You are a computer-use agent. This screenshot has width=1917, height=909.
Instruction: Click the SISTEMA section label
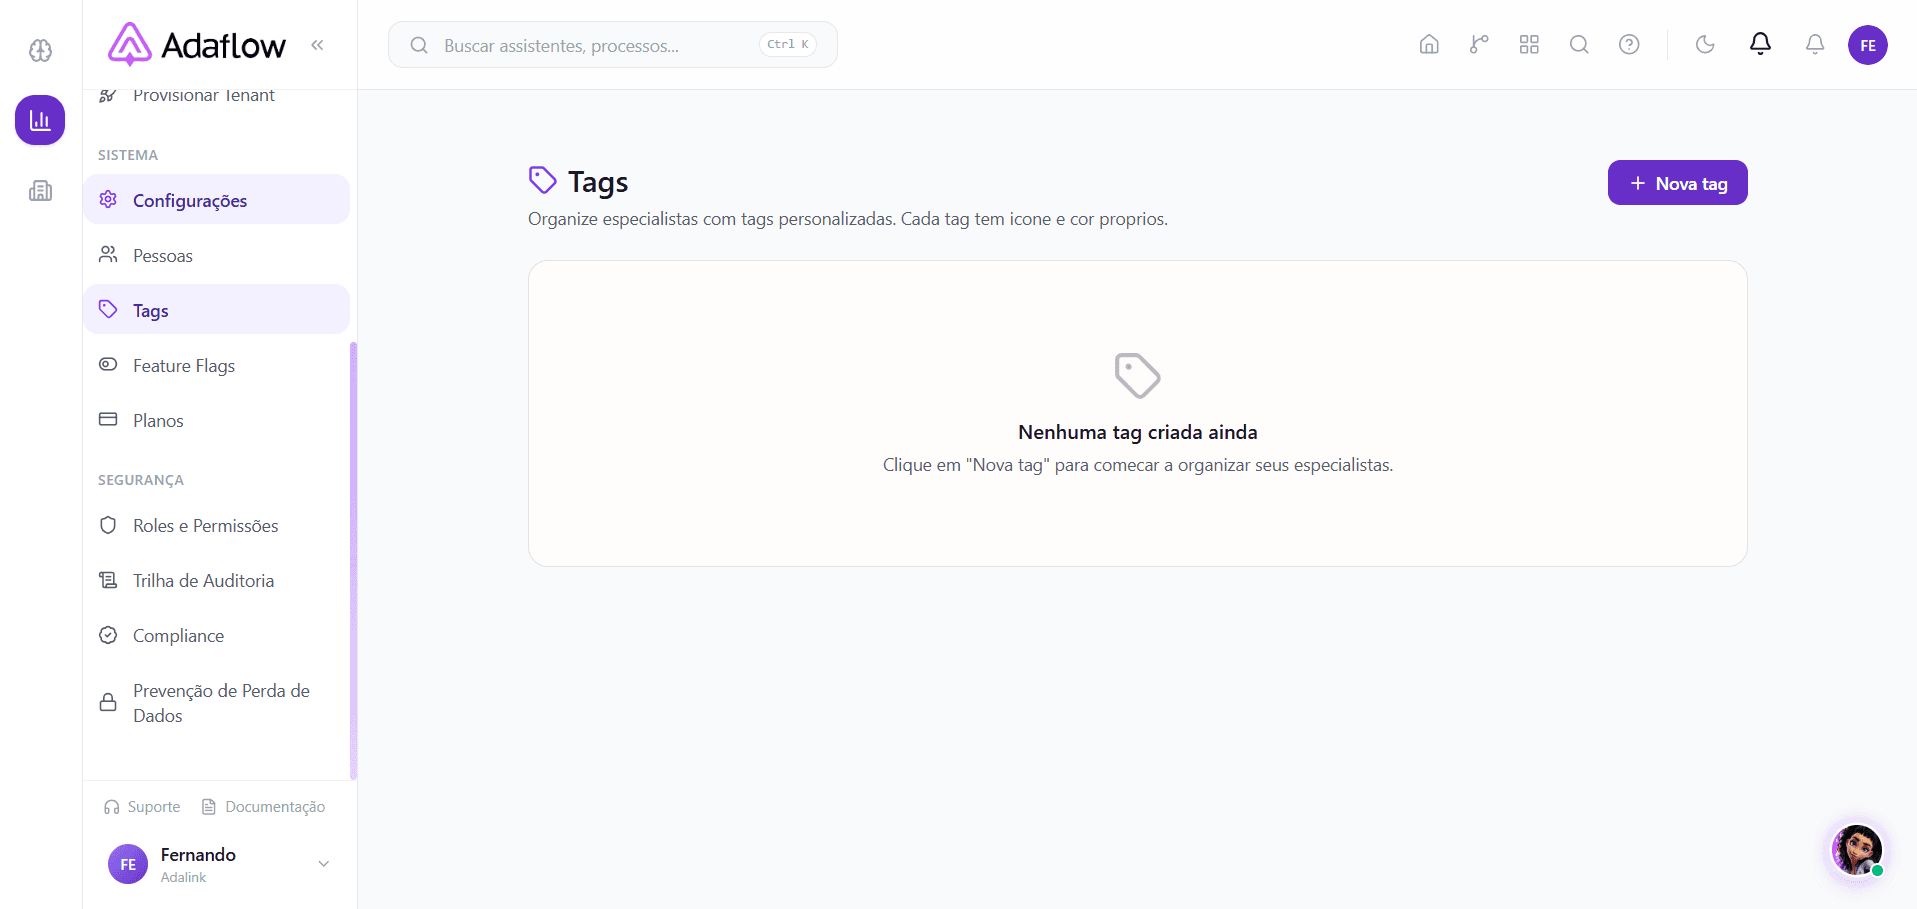tap(128, 155)
